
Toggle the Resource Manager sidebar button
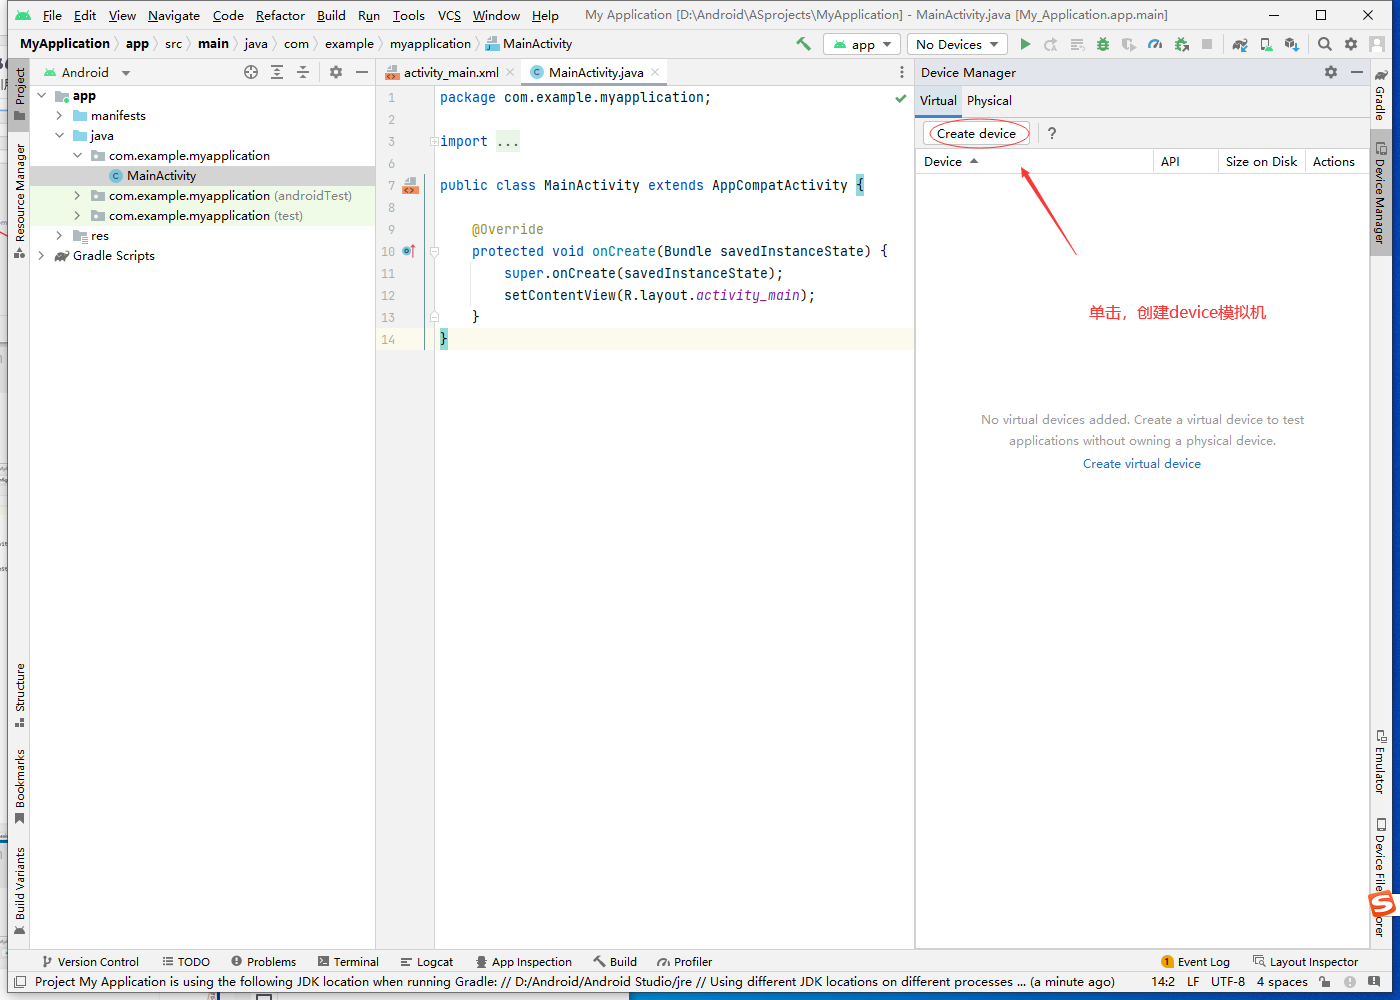tap(19, 202)
